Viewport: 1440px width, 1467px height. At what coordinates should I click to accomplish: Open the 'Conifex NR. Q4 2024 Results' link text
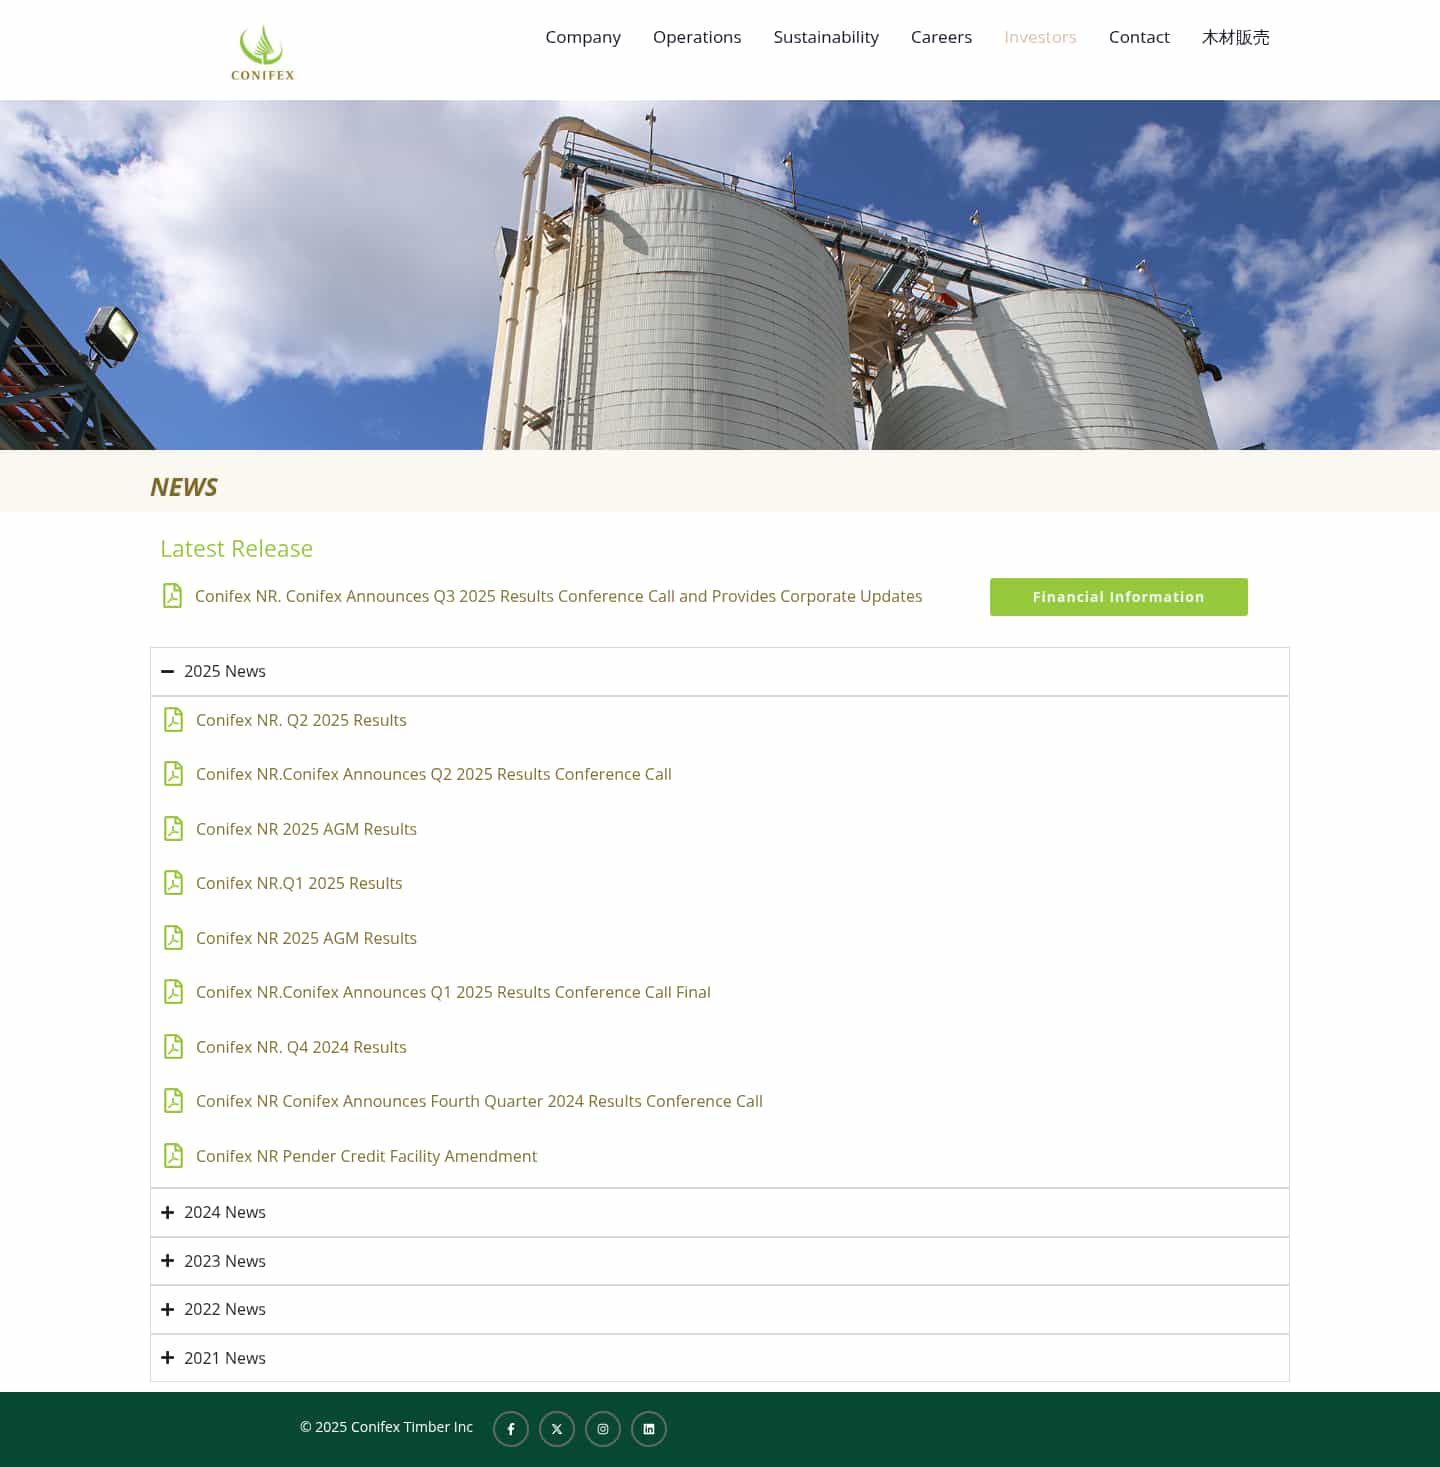coord(301,1047)
